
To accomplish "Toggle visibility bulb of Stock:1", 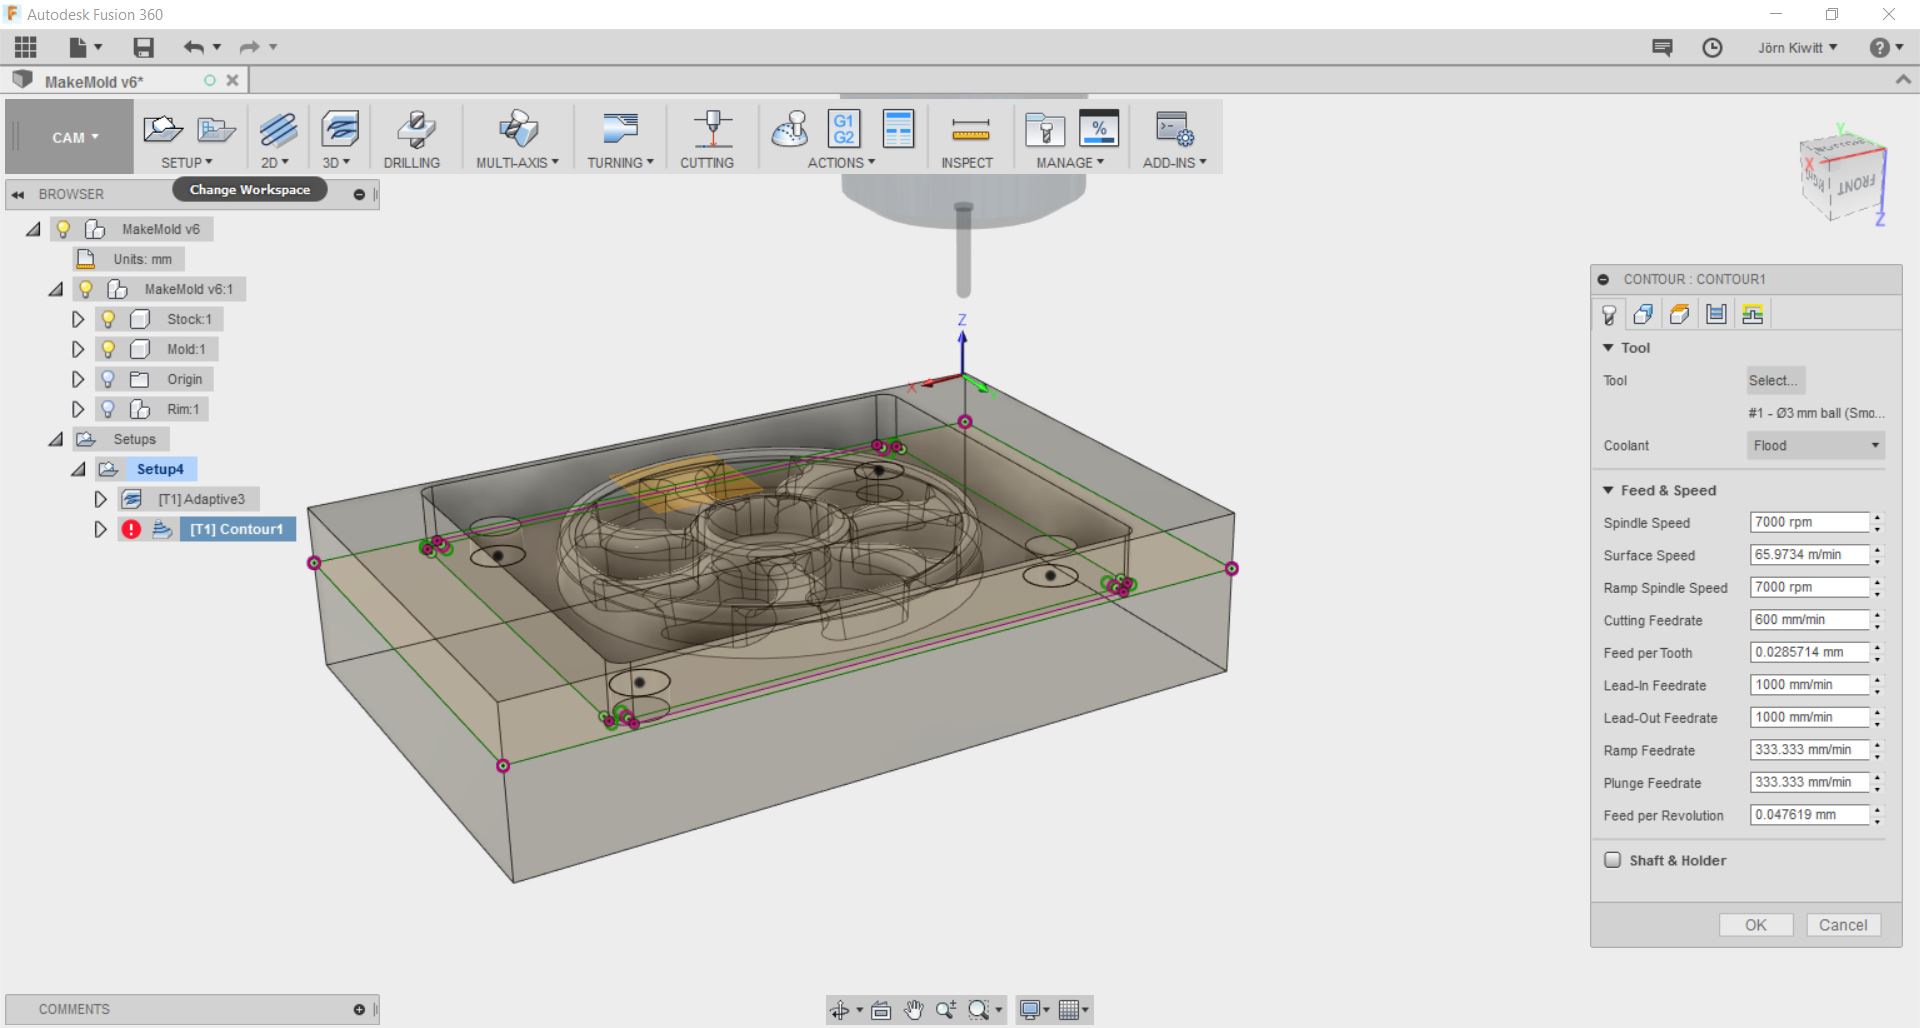I will (108, 319).
